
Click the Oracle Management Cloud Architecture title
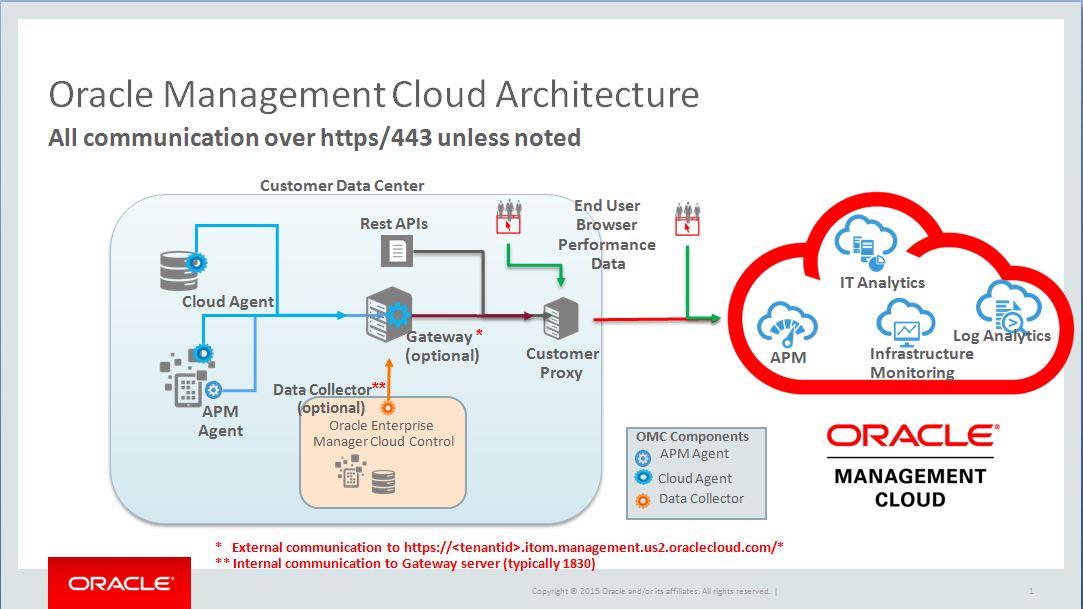coord(374,94)
